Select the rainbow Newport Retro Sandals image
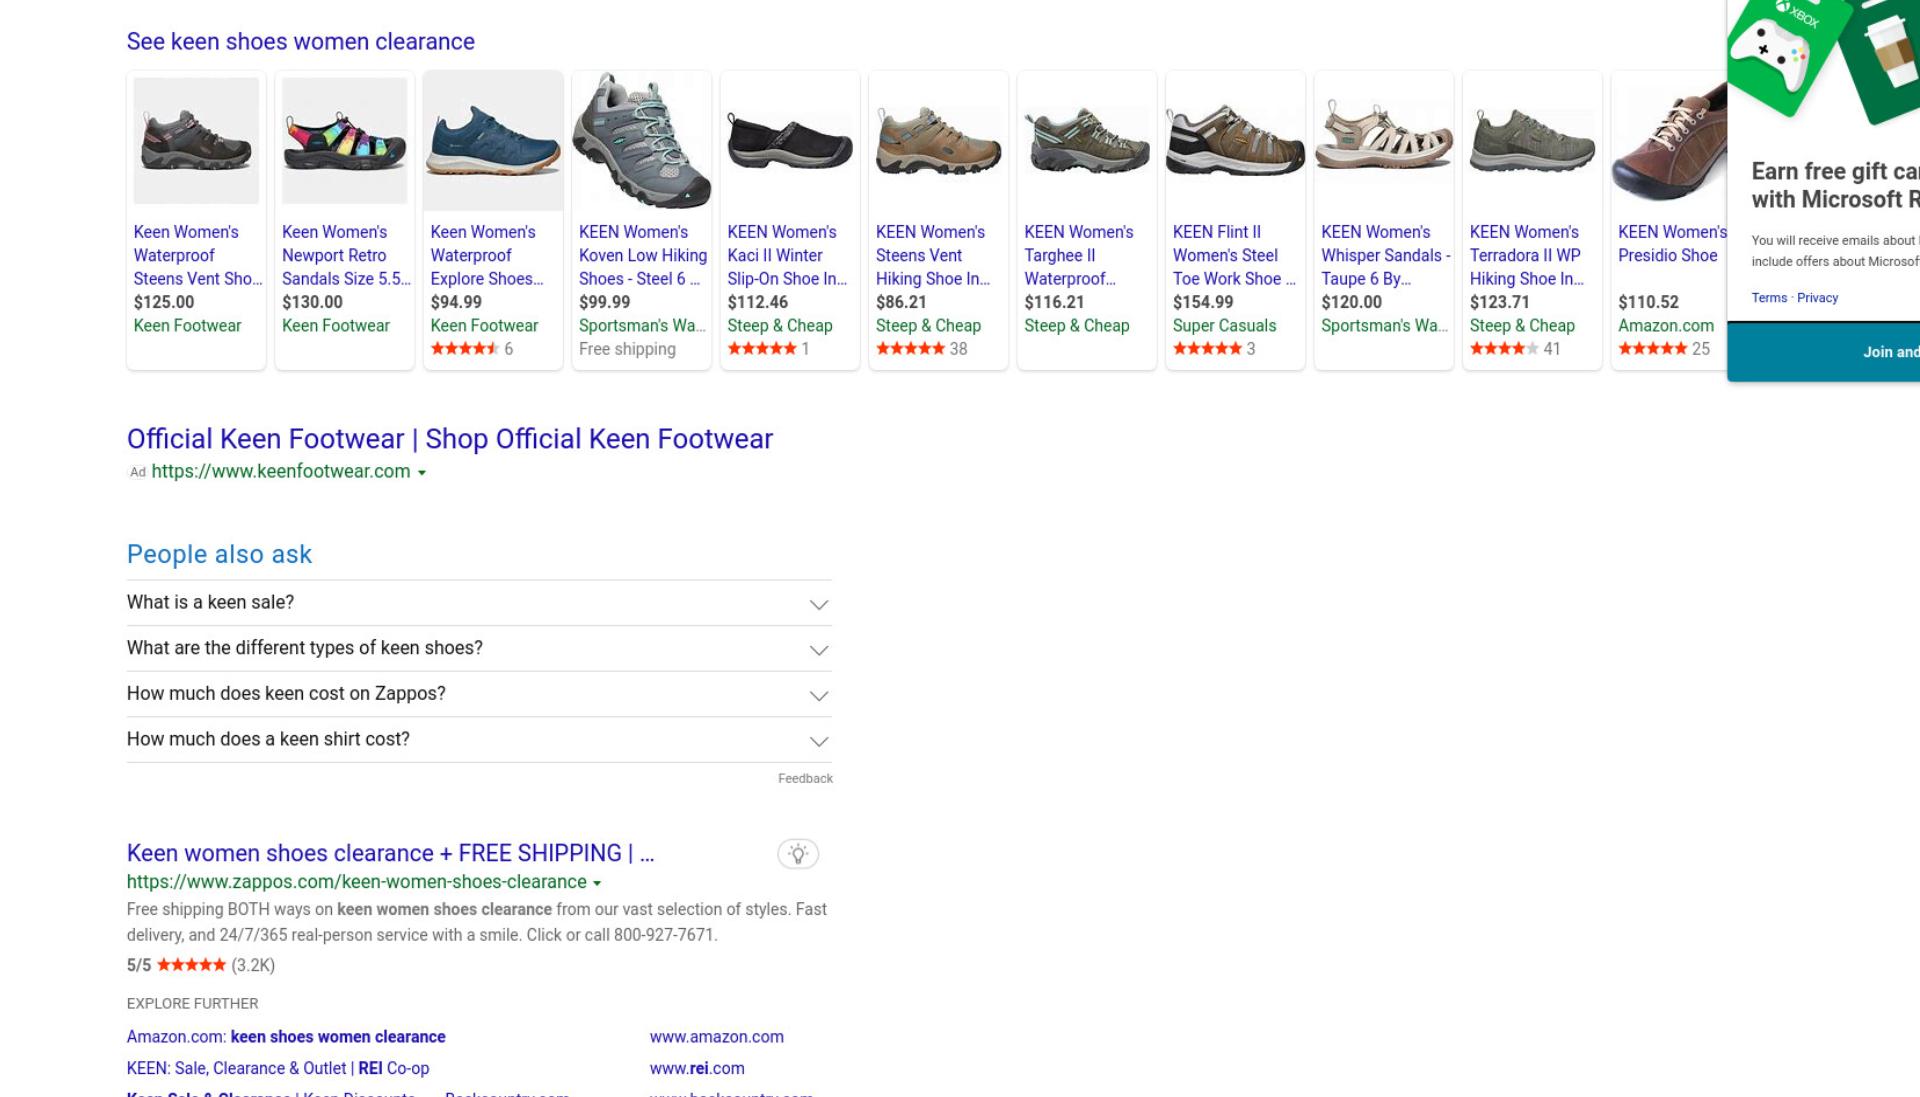The width and height of the screenshot is (1920, 1097). click(x=344, y=141)
